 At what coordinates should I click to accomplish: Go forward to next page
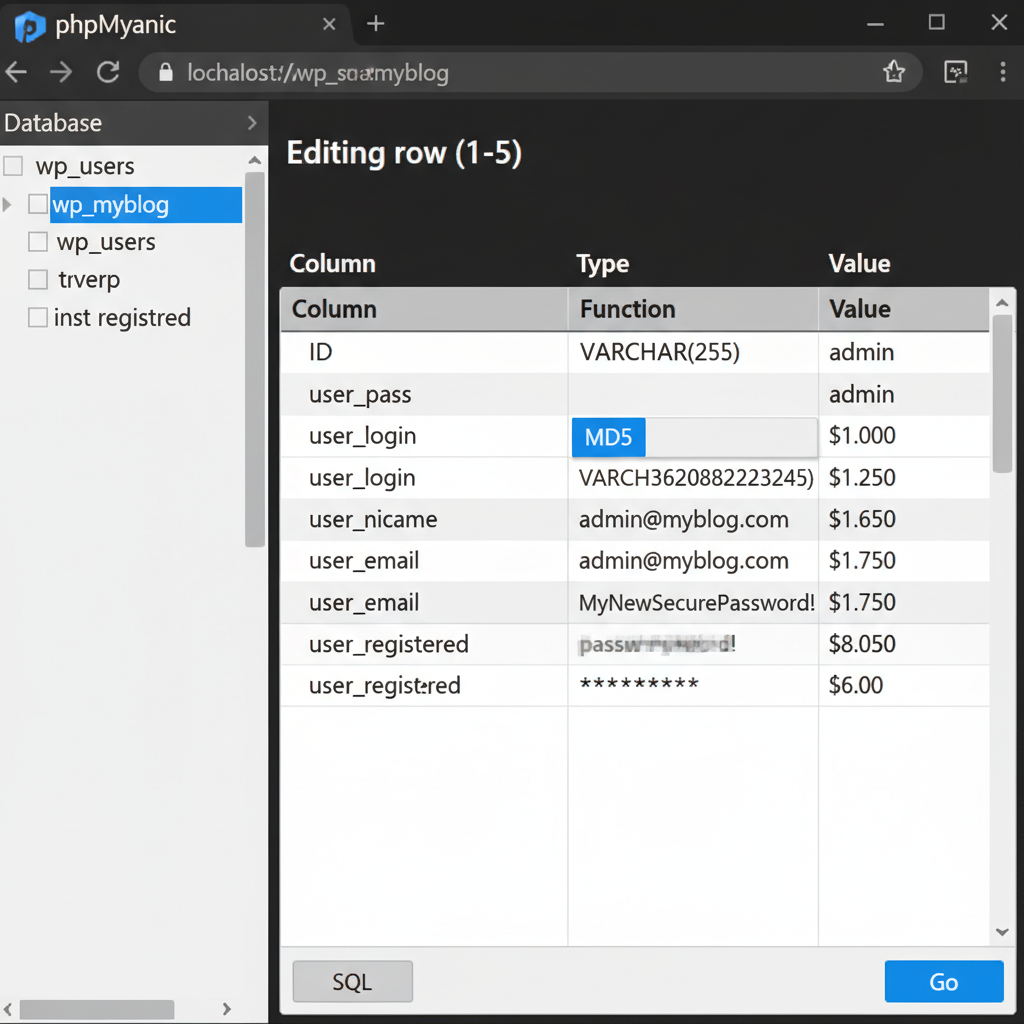(61, 72)
